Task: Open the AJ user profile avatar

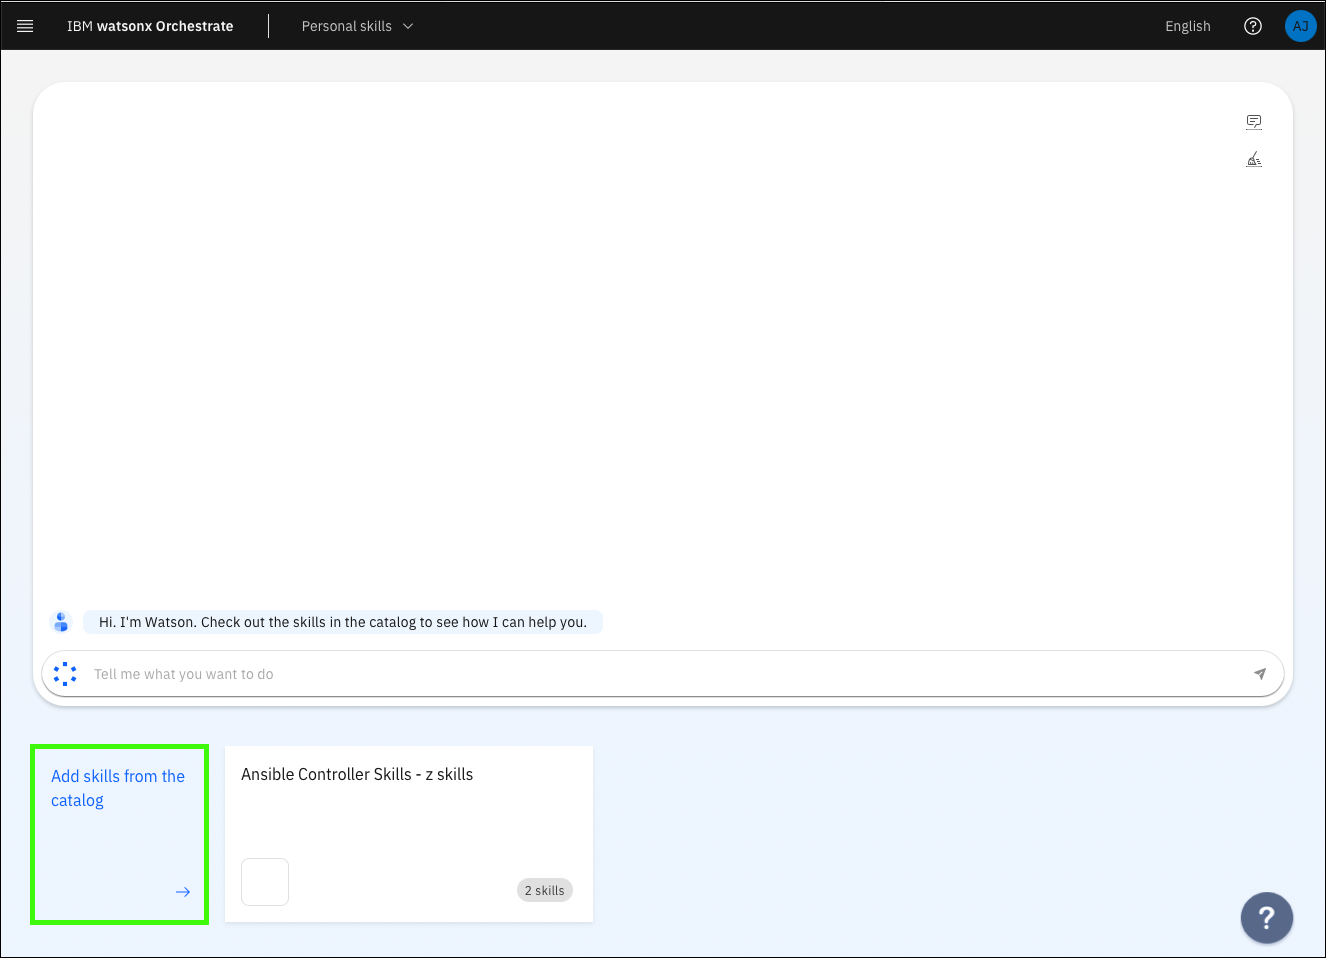Action: [x=1300, y=26]
